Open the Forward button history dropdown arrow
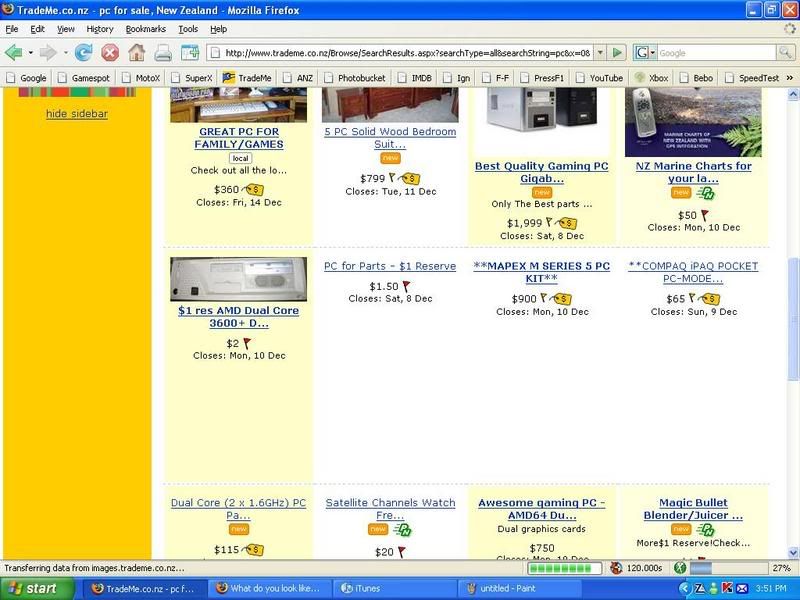 tap(65, 53)
